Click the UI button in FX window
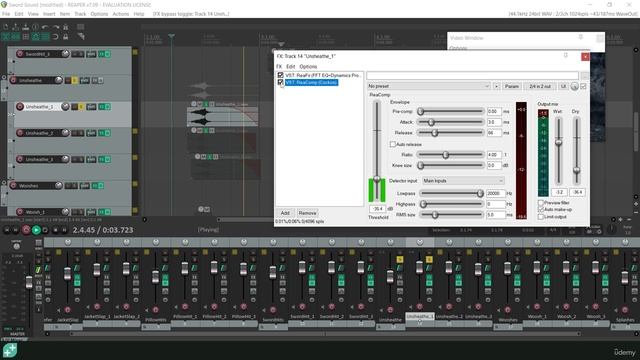The height and width of the screenshot is (360, 640). (x=563, y=86)
